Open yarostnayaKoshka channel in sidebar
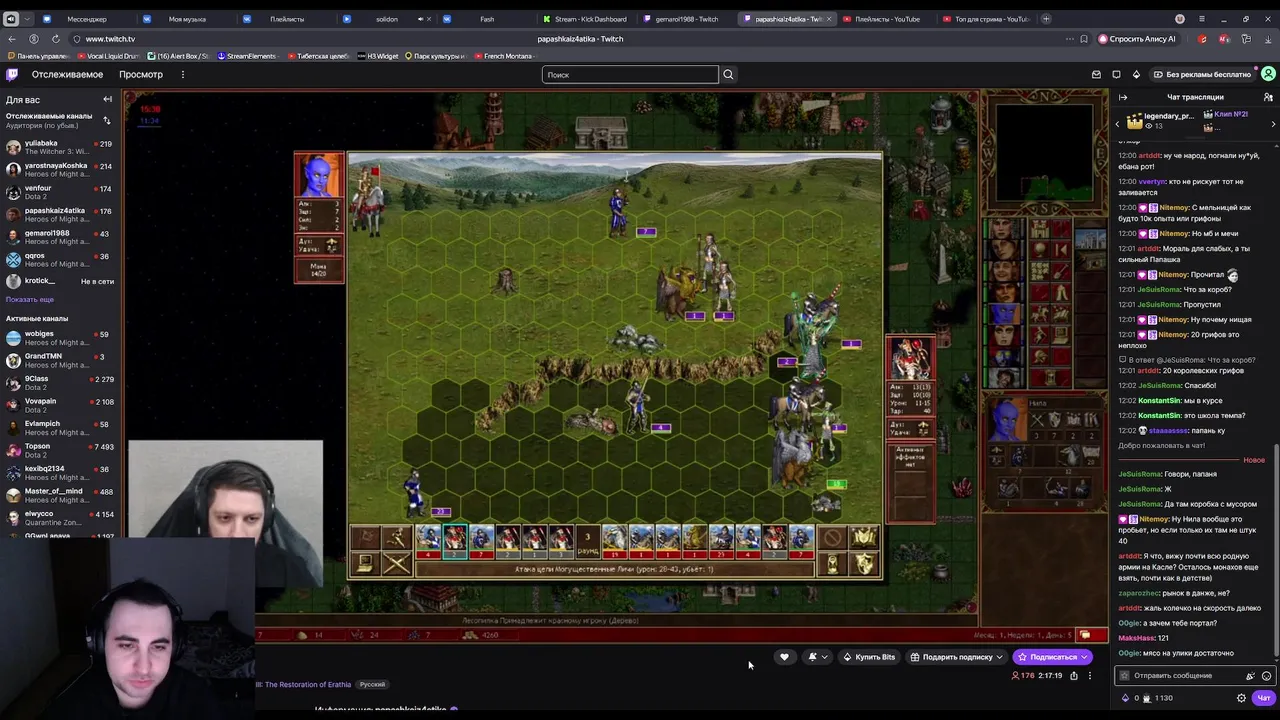This screenshot has height=720, width=1280. 60,169
